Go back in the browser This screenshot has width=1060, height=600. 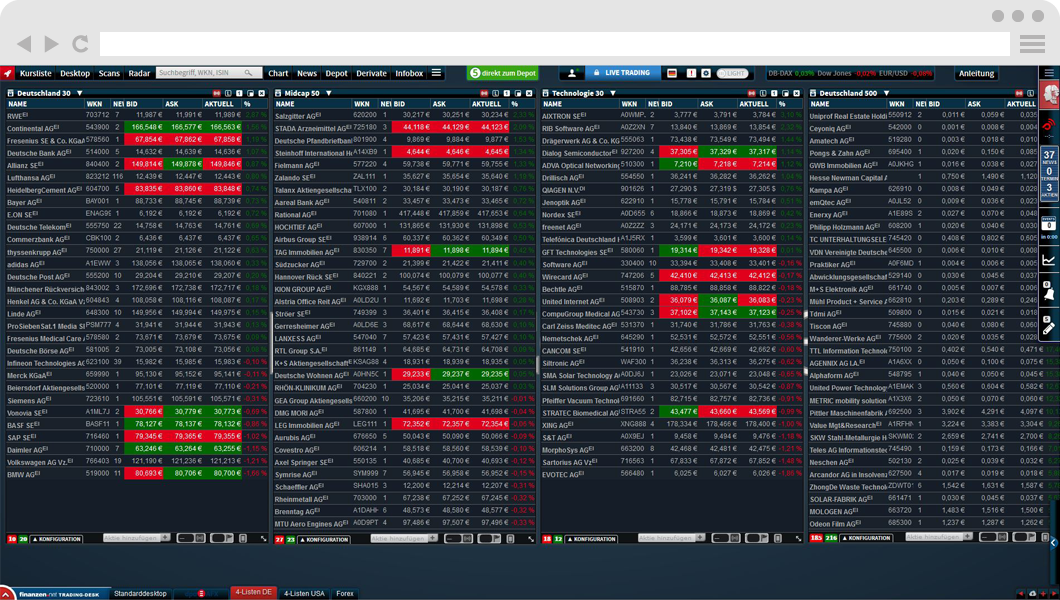pos(24,44)
